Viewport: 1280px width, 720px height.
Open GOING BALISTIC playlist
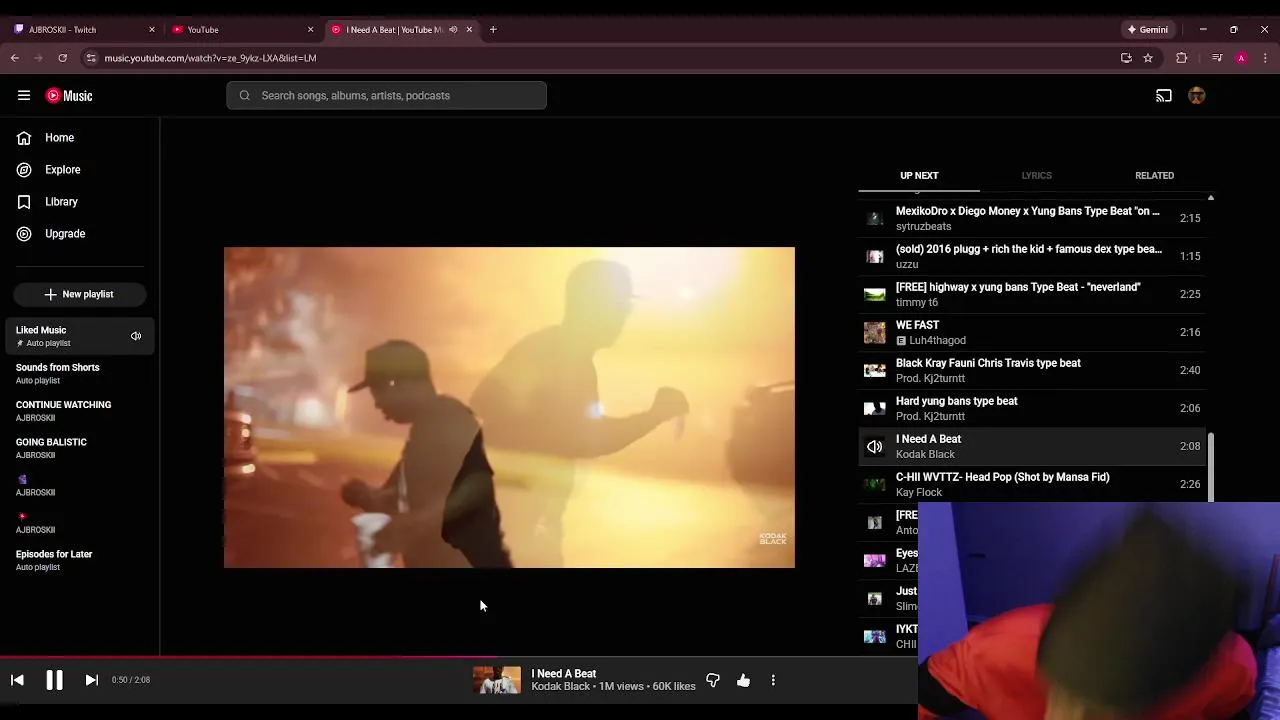pos(80,448)
